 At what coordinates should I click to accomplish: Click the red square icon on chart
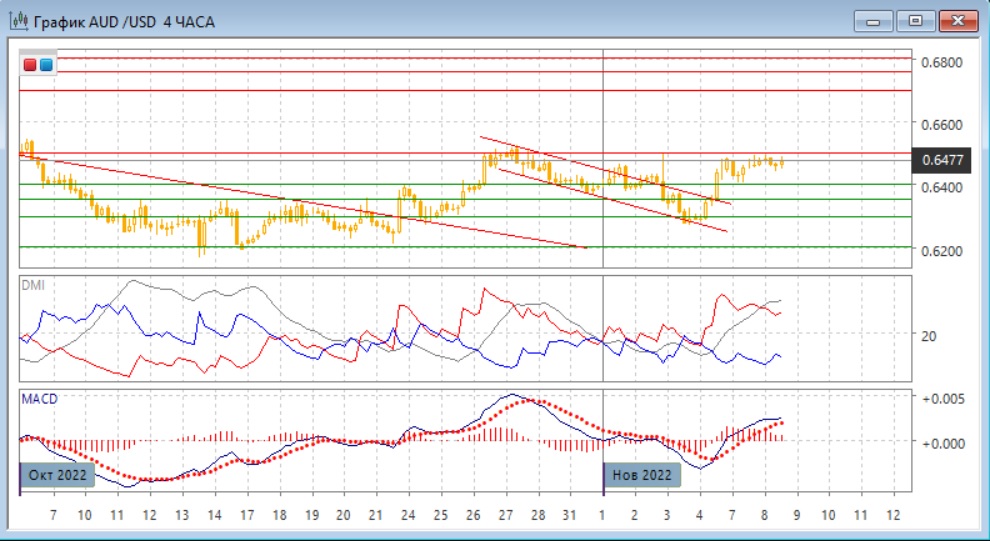click(x=31, y=65)
